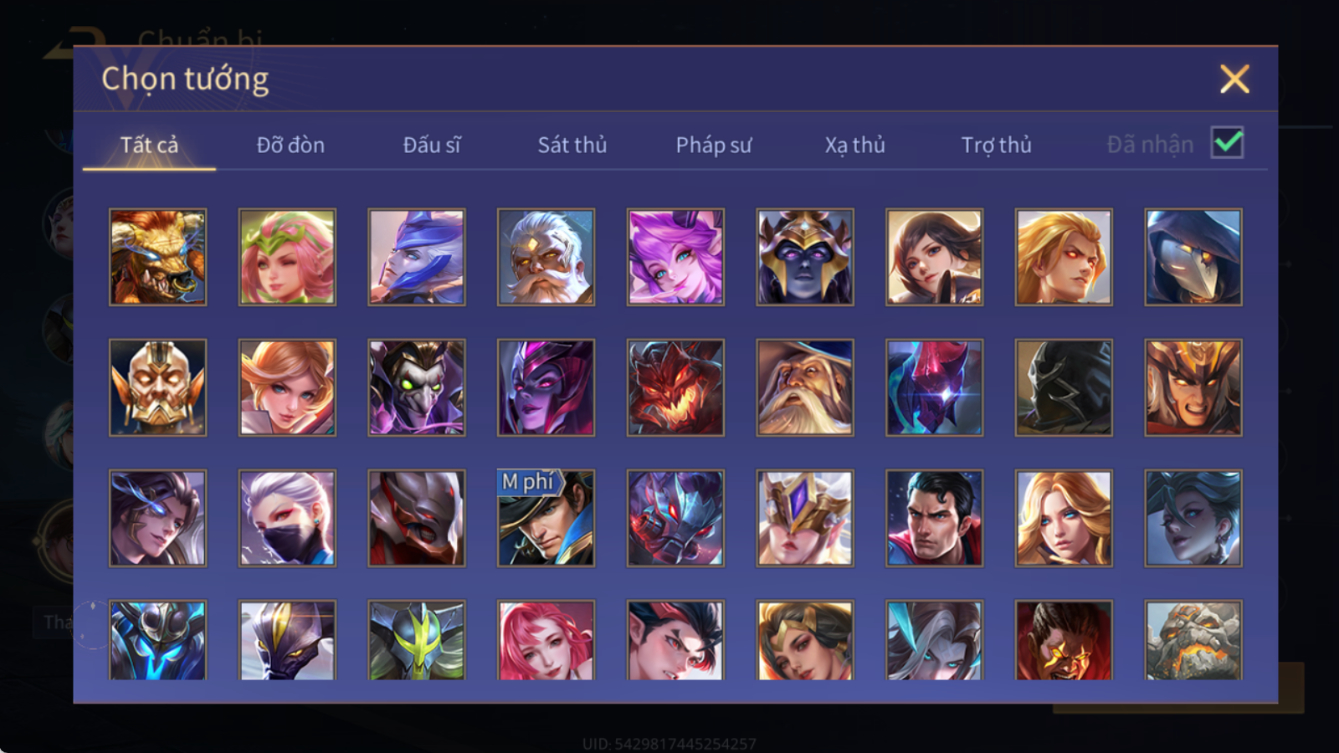1339x753 pixels.
Task: Choose the purple-haired girl hero
Action: [675, 257]
